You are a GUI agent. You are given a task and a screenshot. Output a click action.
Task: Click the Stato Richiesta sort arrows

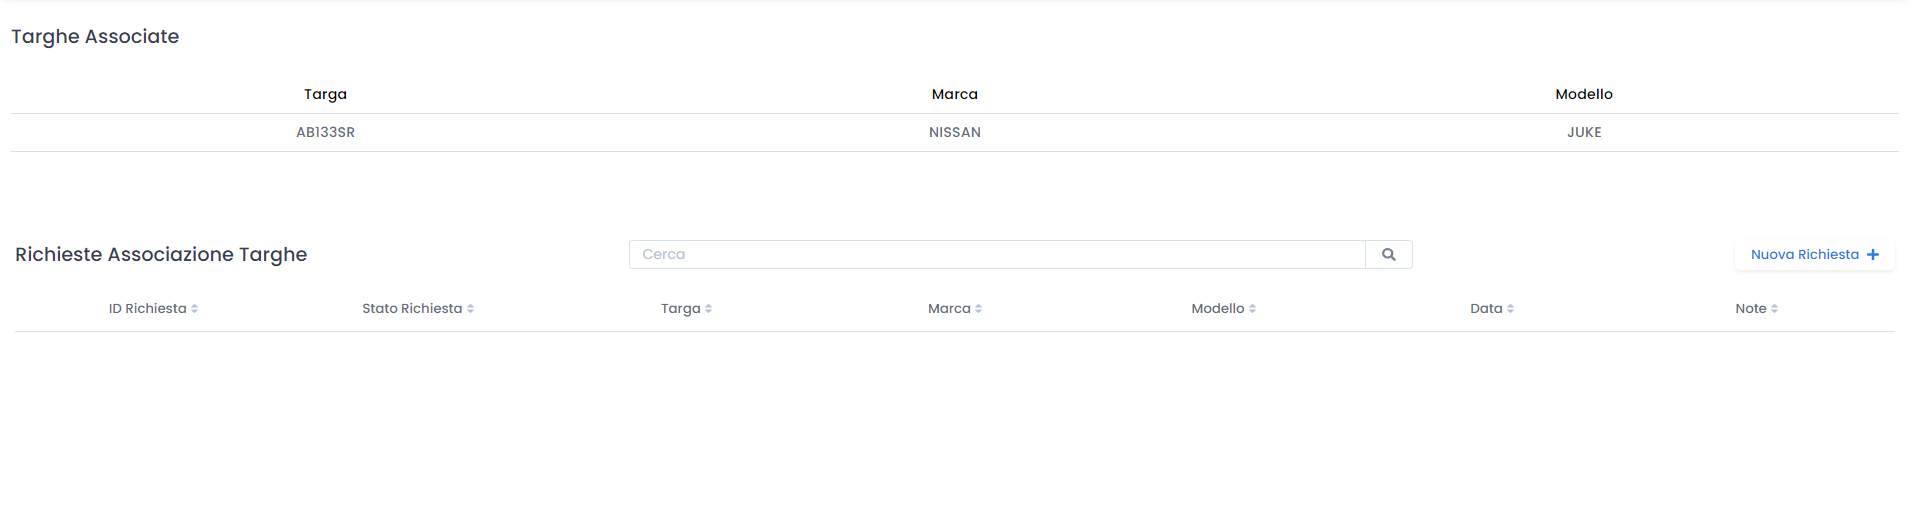coord(470,309)
